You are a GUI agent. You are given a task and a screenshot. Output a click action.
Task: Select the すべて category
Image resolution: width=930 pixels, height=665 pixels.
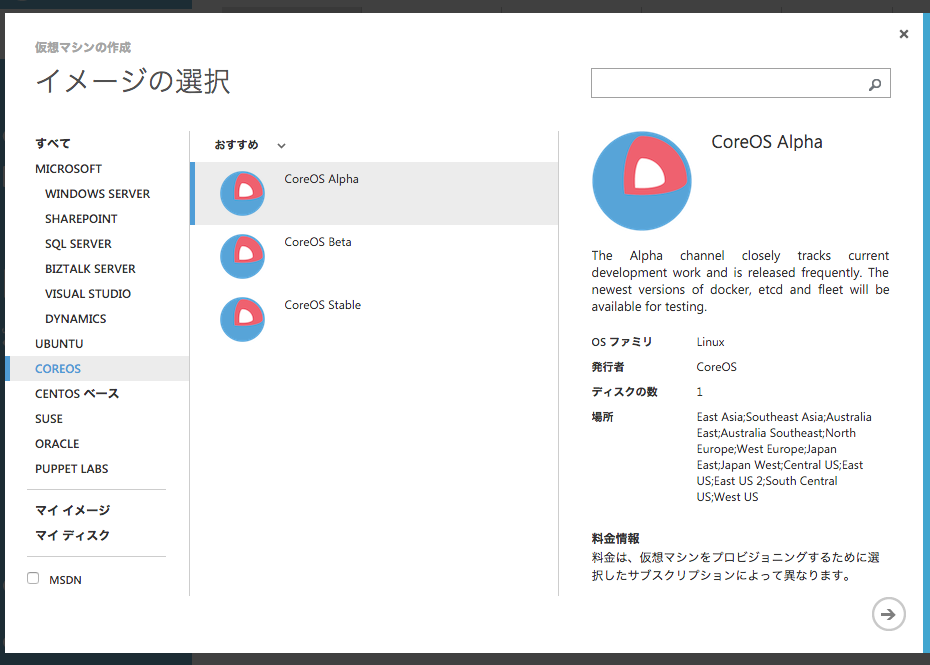[53, 144]
